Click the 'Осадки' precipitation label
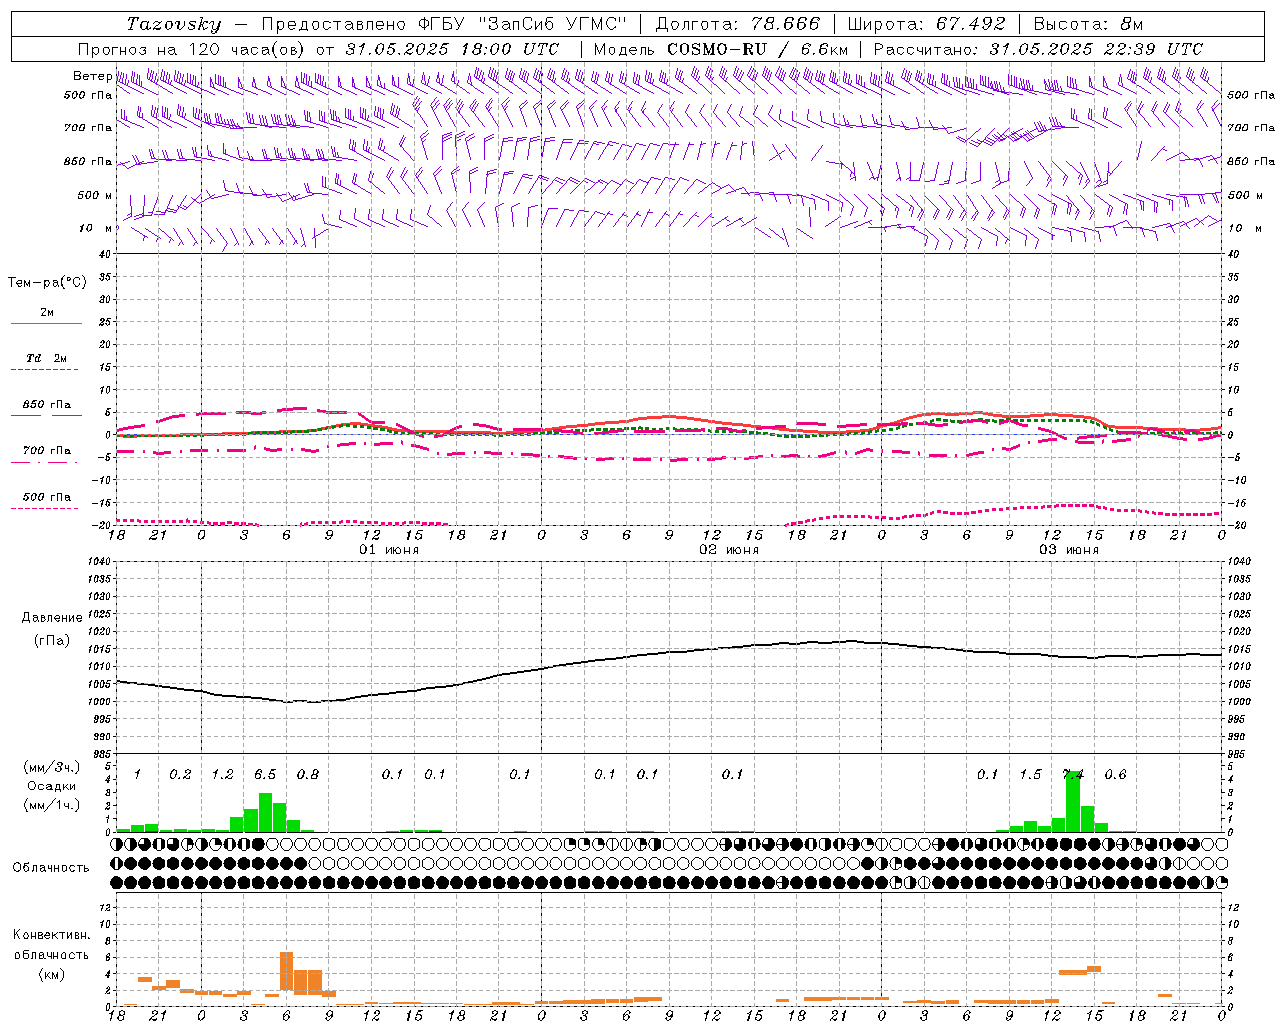 click(51, 786)
